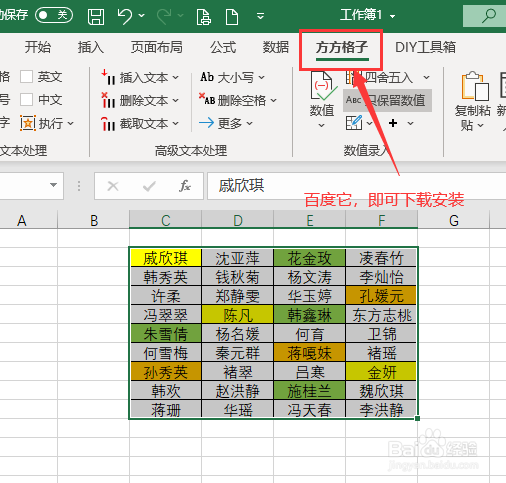
Task: Click the pencil edit grid icon
Action: click(354, 123)
